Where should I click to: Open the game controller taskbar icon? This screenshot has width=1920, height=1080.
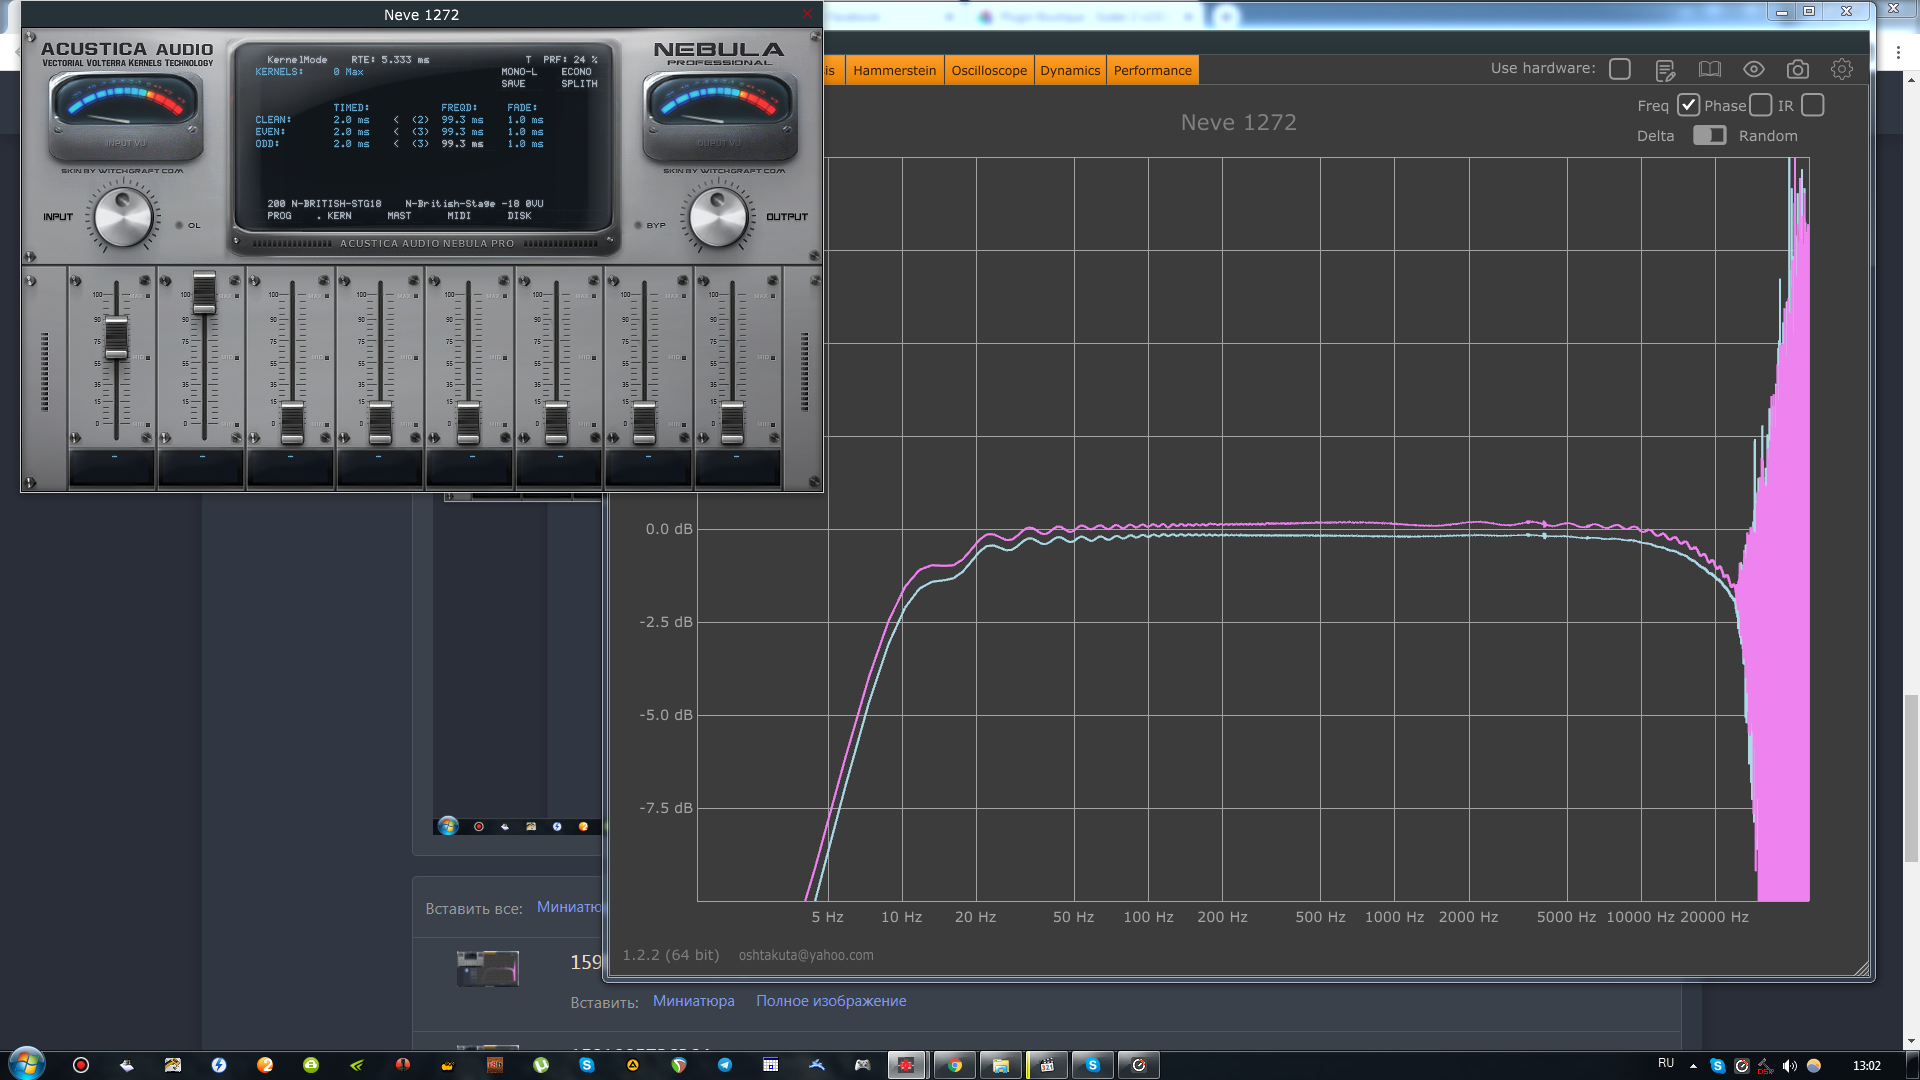click(x=863, y=1065)
